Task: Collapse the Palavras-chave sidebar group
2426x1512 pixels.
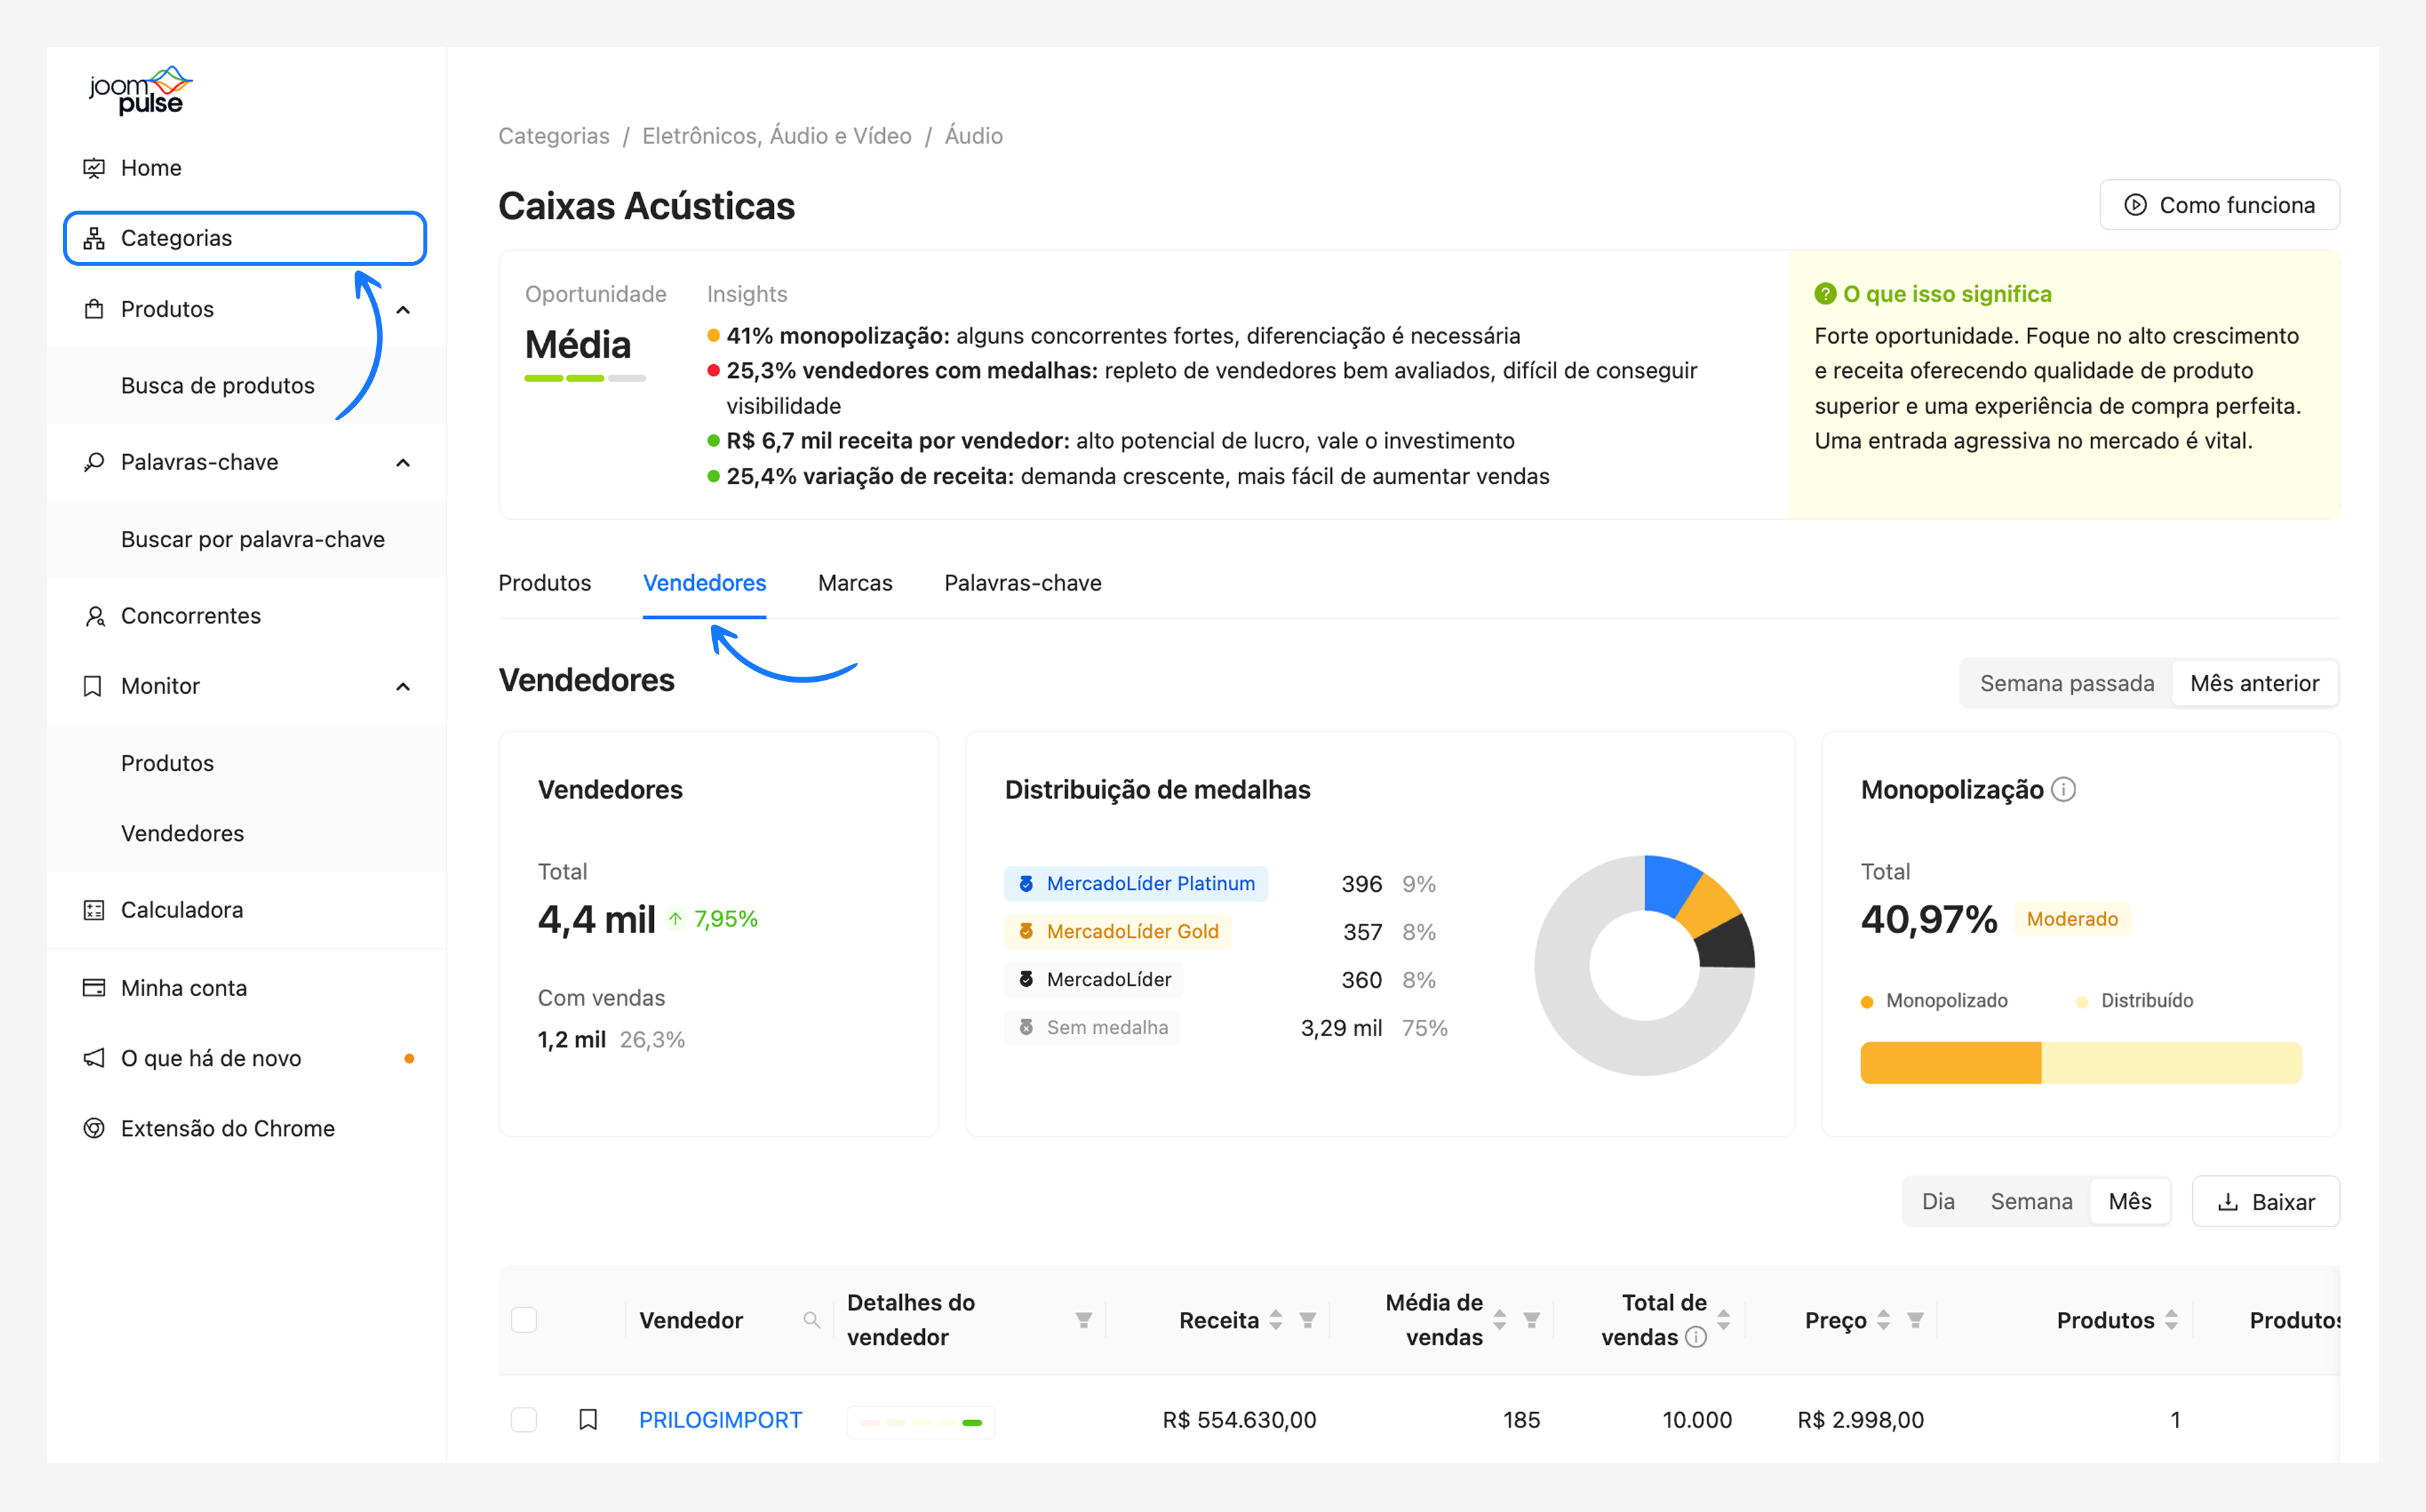Action: [403, 463]
